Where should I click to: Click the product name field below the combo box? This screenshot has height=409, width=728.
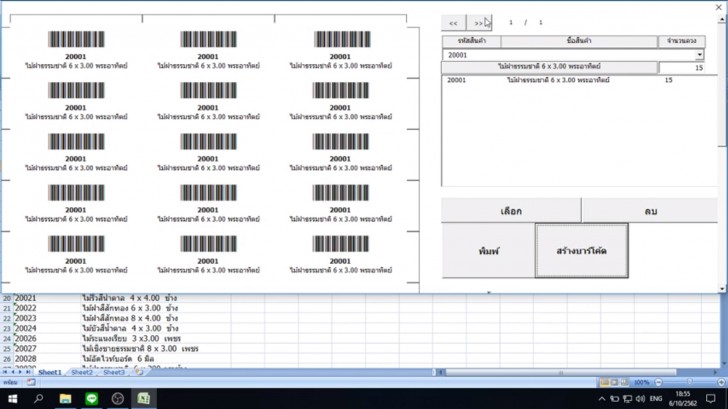[549, 67]
